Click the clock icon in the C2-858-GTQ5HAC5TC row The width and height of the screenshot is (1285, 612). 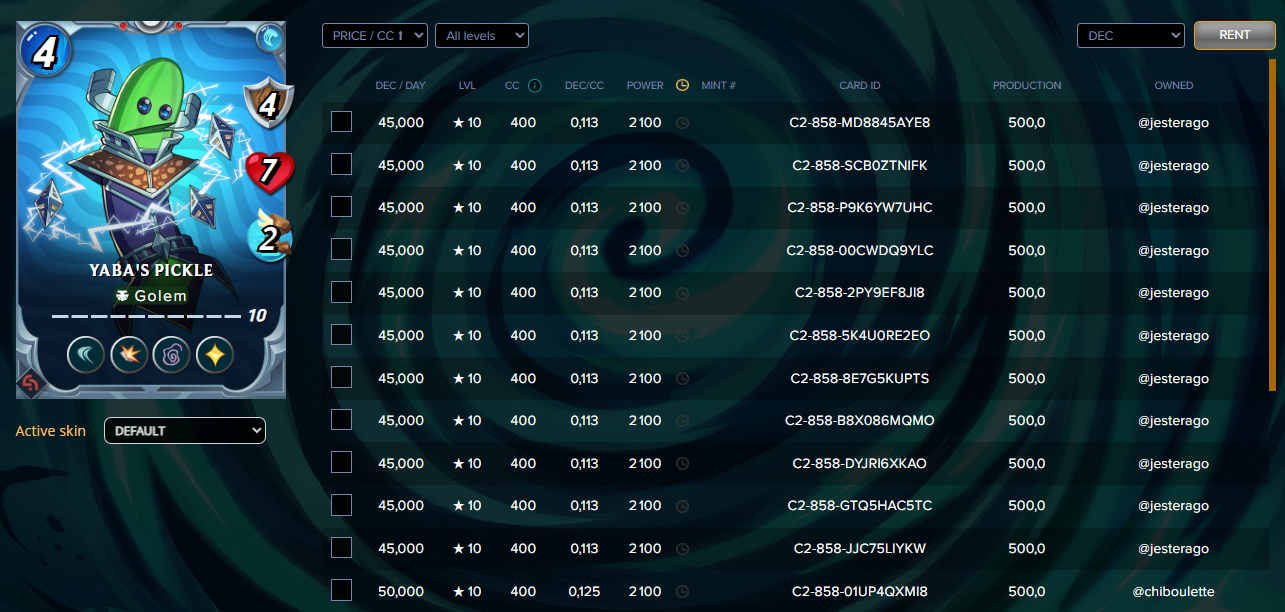pyautogui.click(x=682, y=506)
